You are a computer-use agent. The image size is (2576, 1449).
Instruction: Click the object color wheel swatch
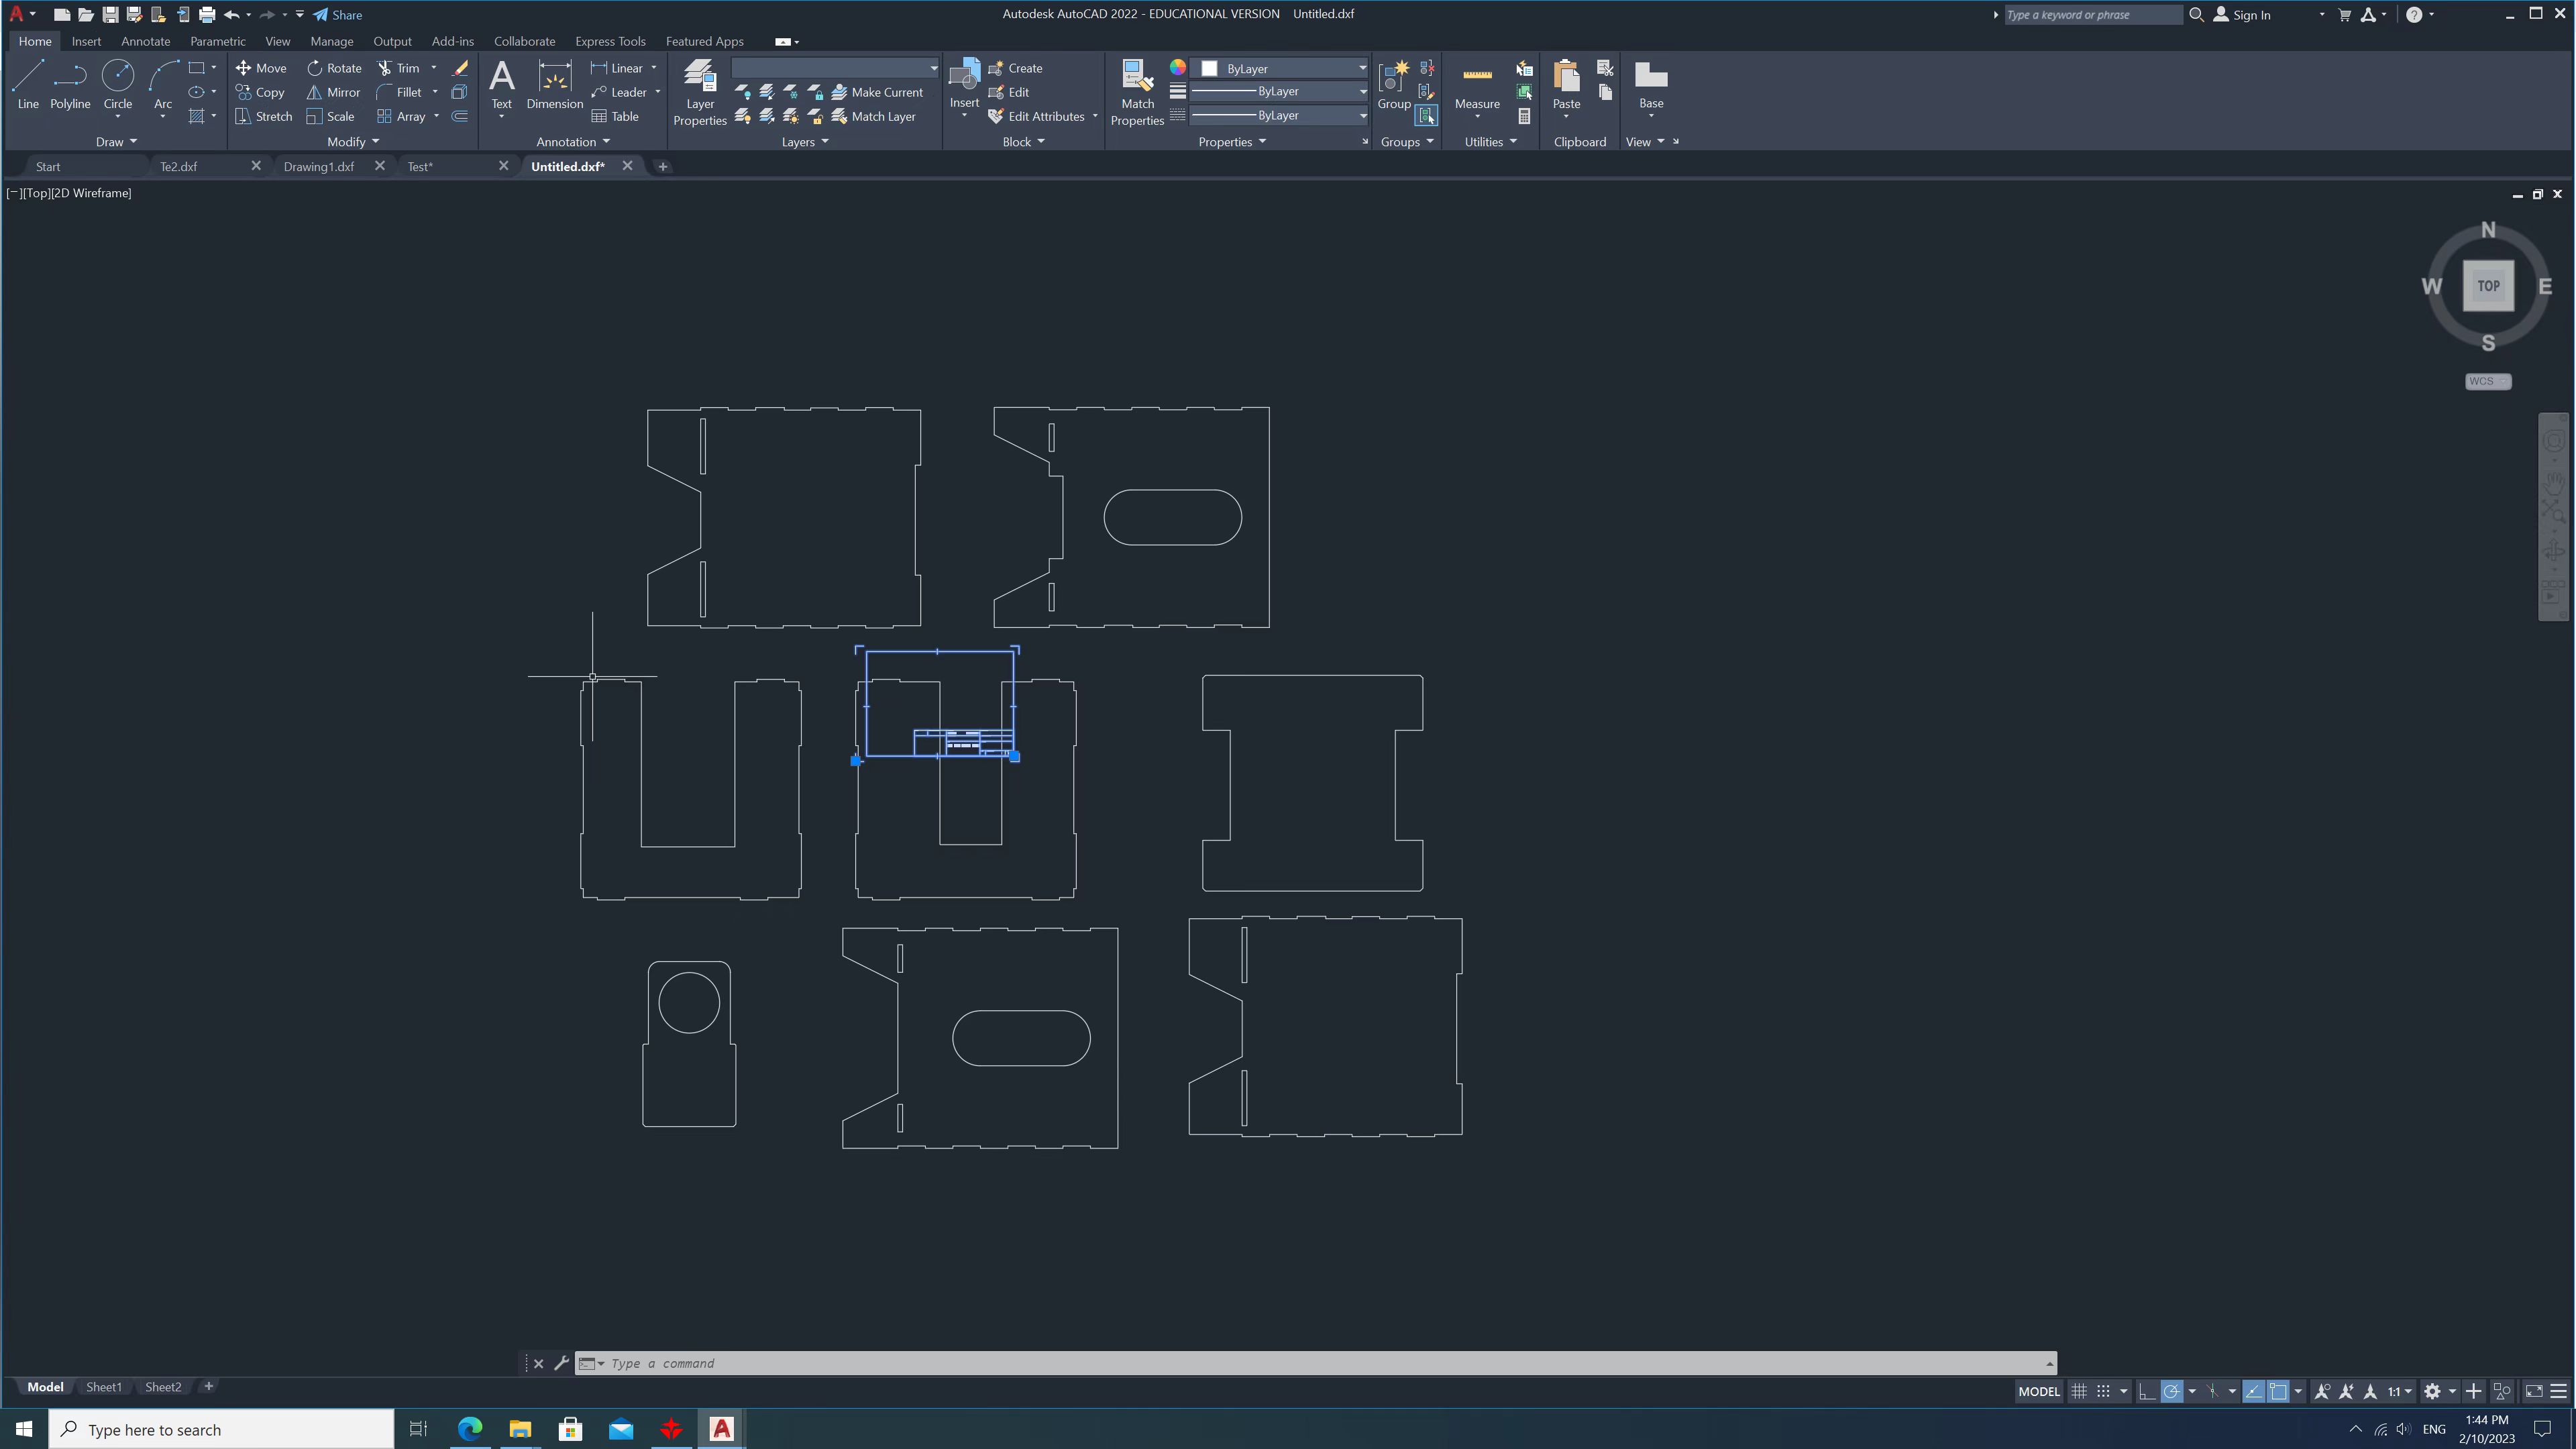[x=1178, y=67]
